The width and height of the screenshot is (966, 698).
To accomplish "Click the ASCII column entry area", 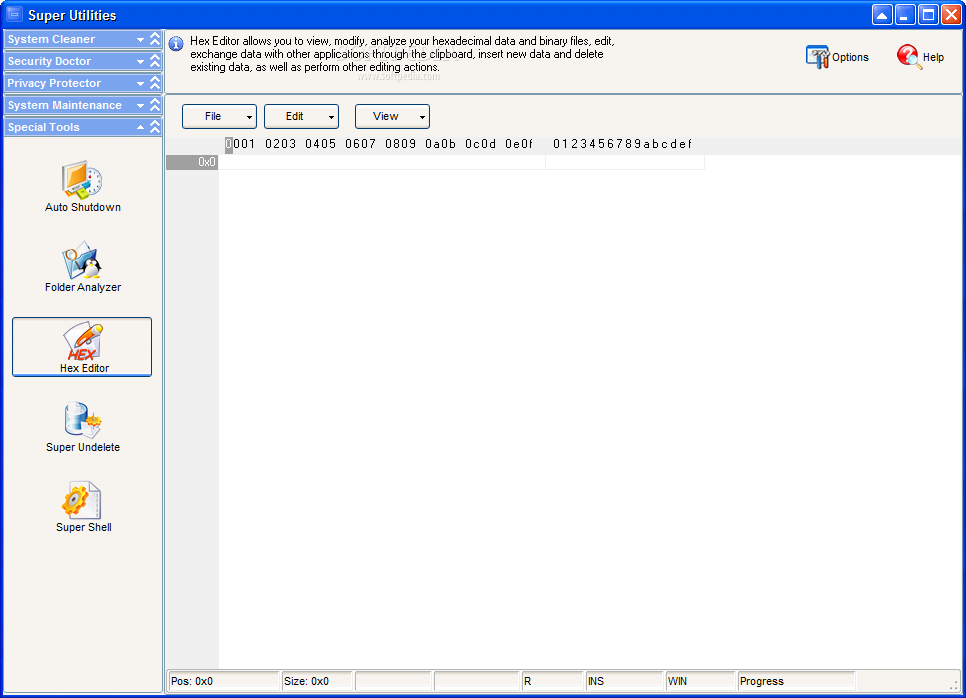I will tap(625, 162).
